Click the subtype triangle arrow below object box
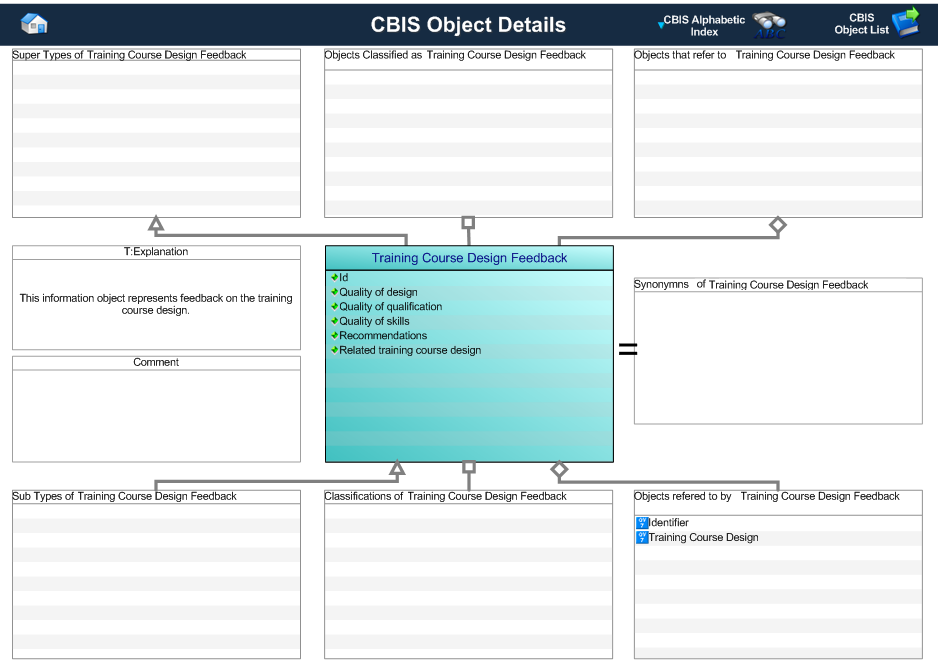 point(397,468)
